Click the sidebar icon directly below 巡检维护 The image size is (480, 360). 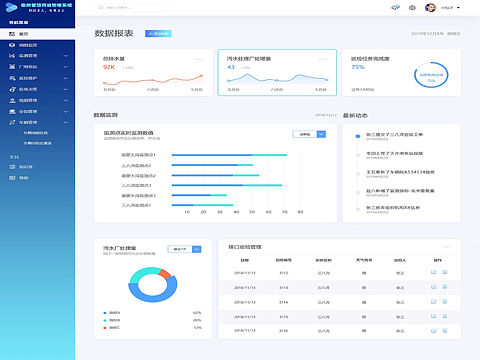click(12, 89)
